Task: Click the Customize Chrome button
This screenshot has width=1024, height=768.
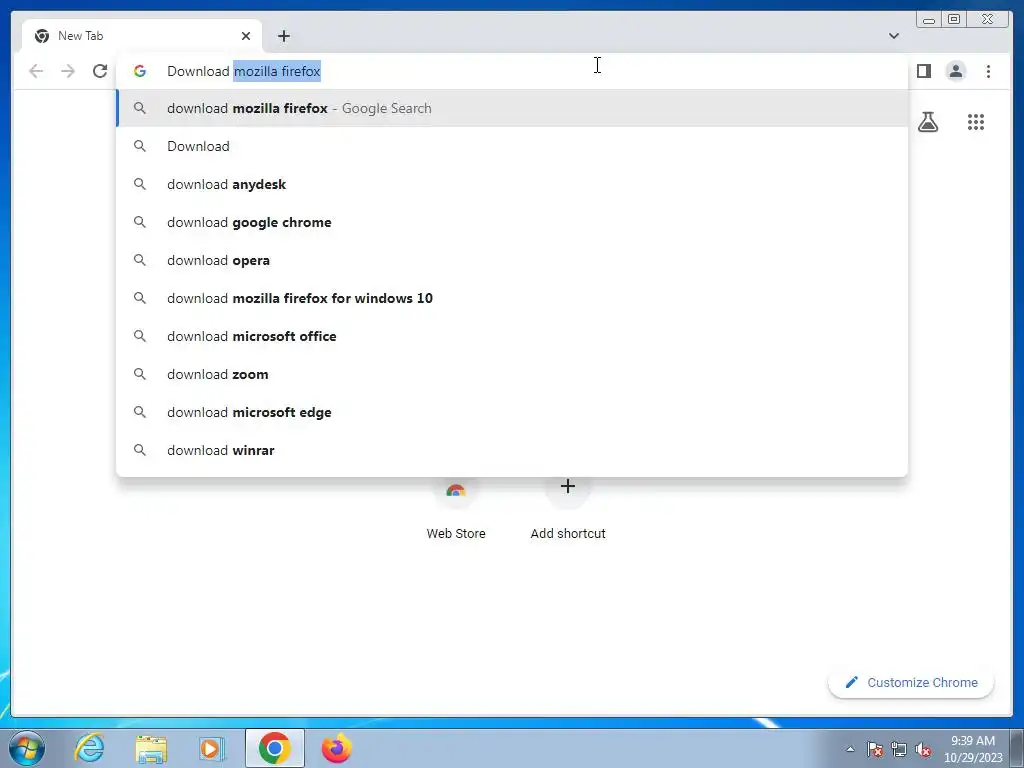Action: (911, 682)
